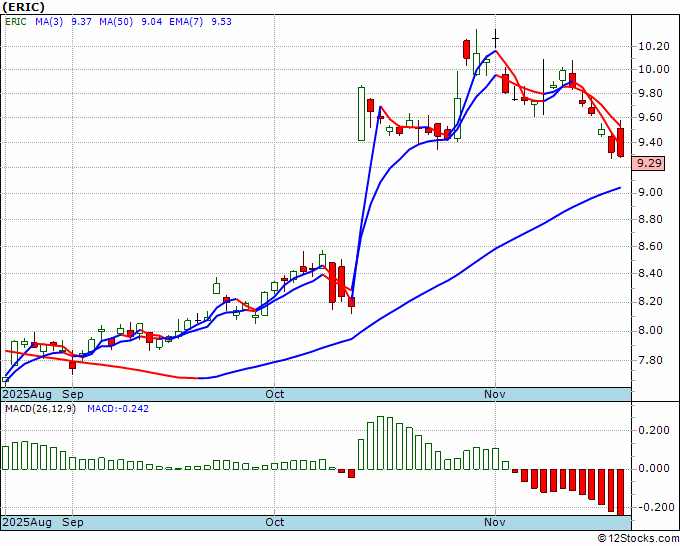Click the 9.00 price axis label
680x546 pixels.
650,192
